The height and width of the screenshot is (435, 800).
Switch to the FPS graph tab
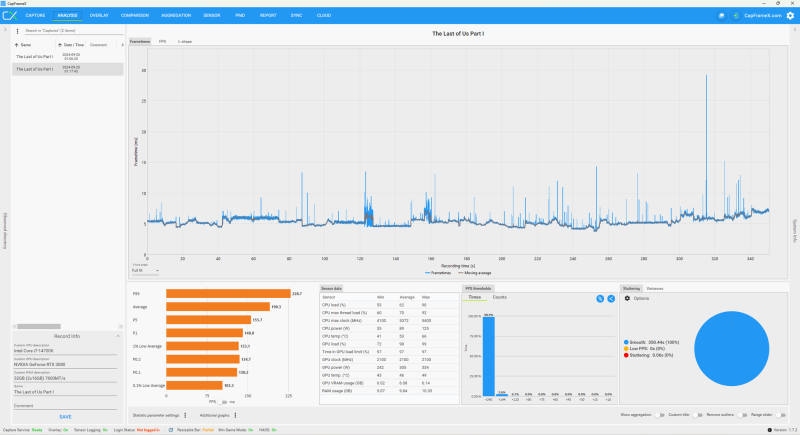[x=162, y=41]
